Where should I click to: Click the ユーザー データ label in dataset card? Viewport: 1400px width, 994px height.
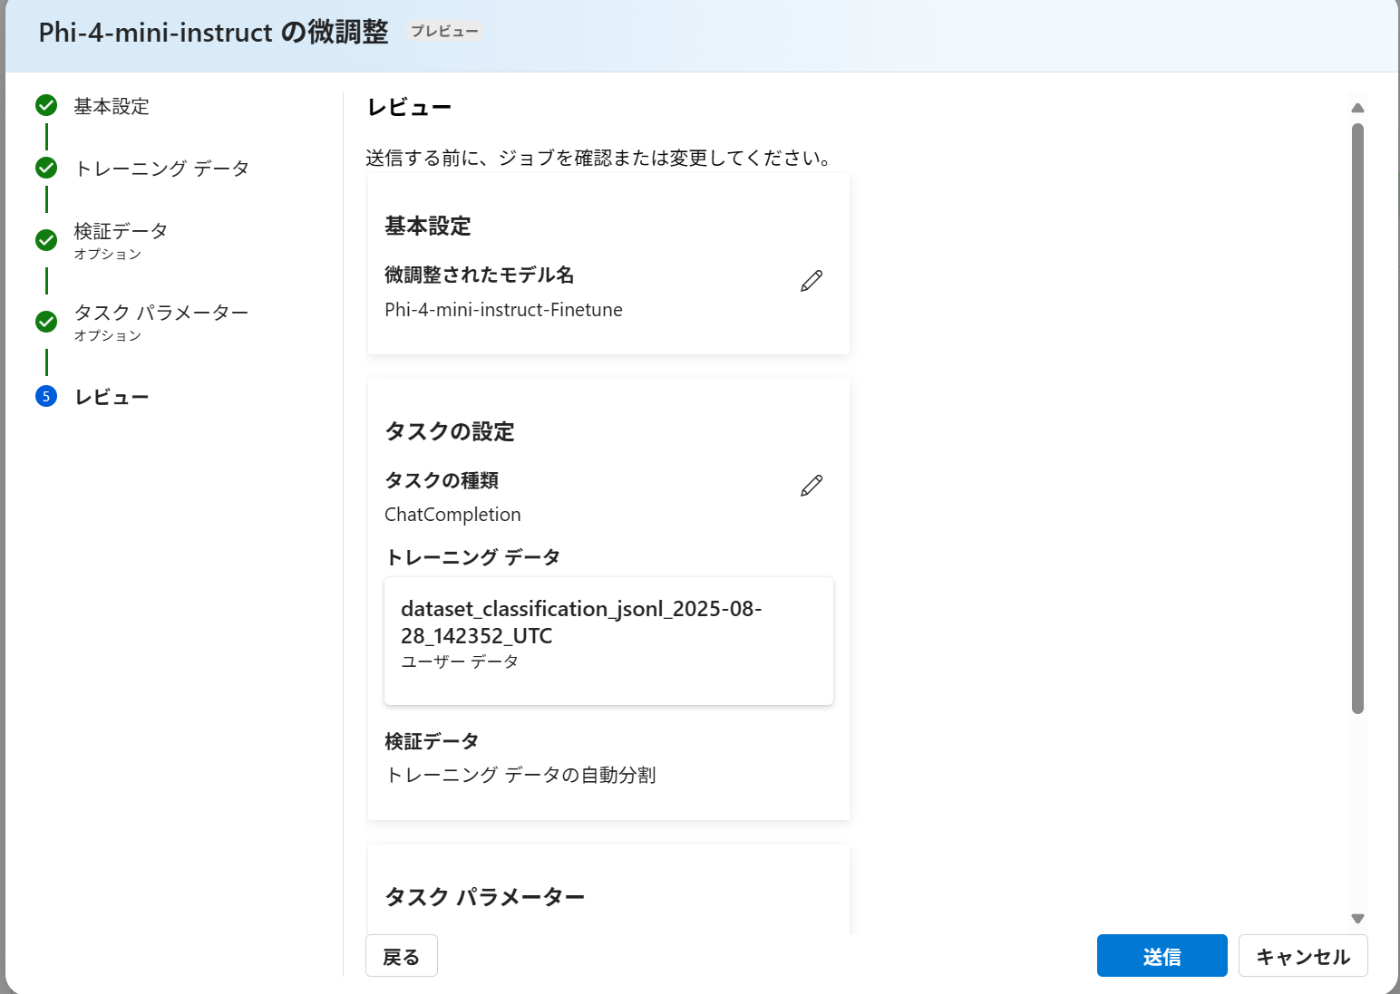pyautogui.click(x=460, y=662)
